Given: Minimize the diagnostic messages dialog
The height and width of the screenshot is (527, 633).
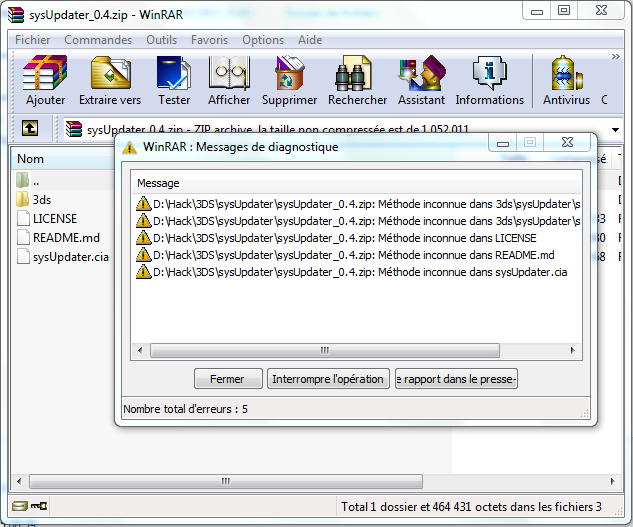Looking at the screenshot, I should tap(503, 143).
